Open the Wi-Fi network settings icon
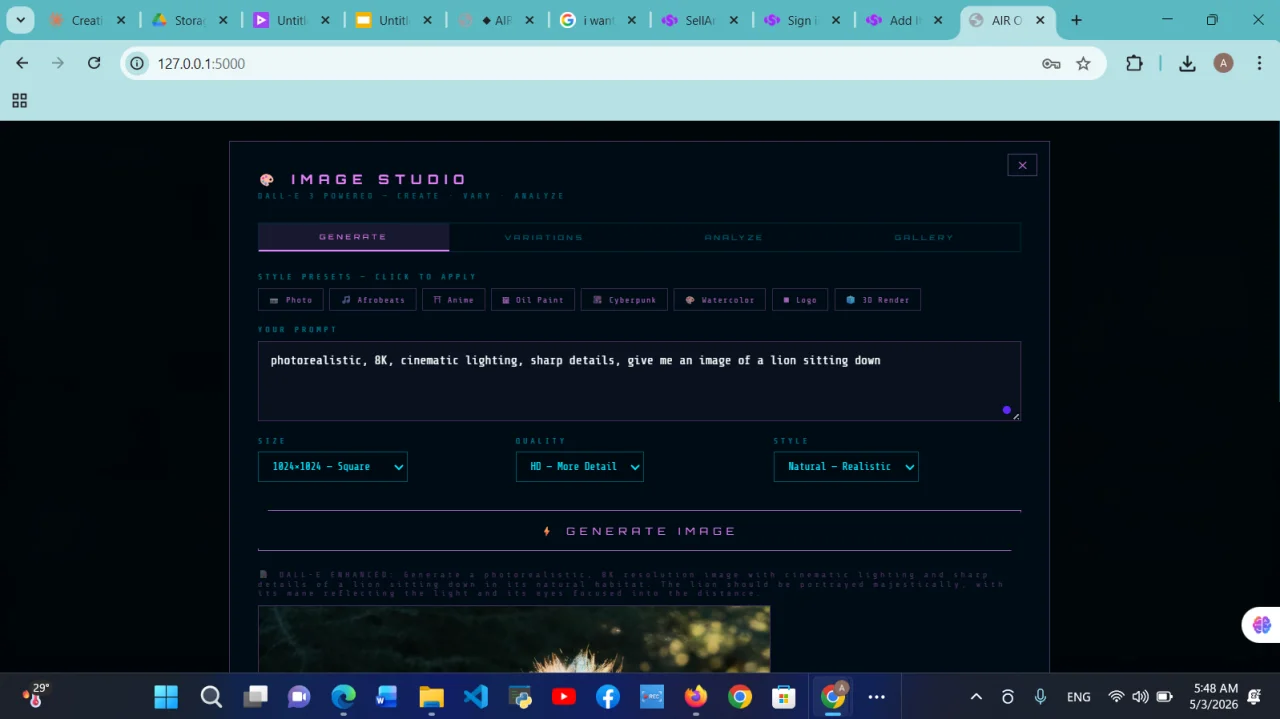The image size is (1280, 719). click(1117, 697)
